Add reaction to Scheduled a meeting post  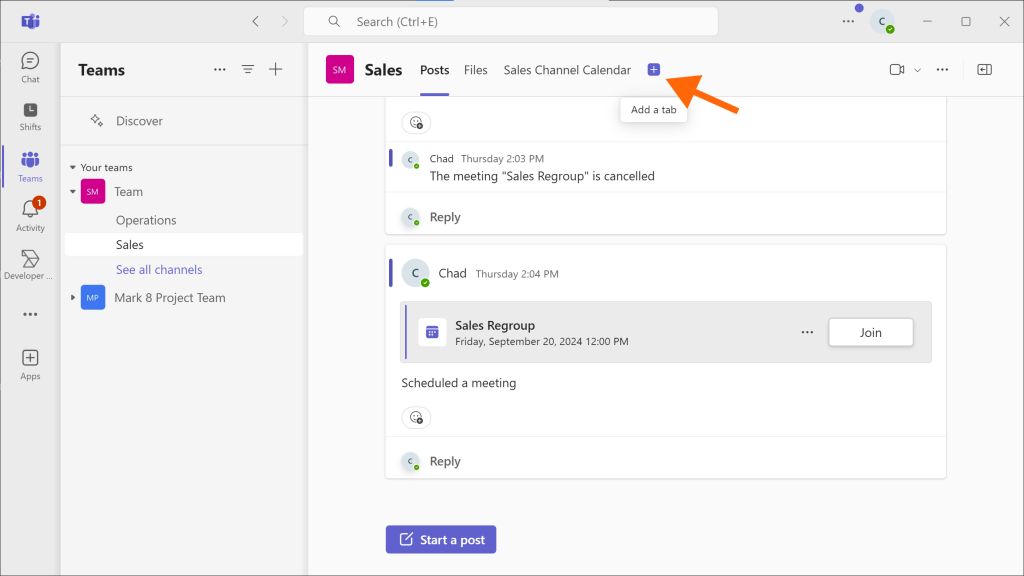[x=416, y=417]
